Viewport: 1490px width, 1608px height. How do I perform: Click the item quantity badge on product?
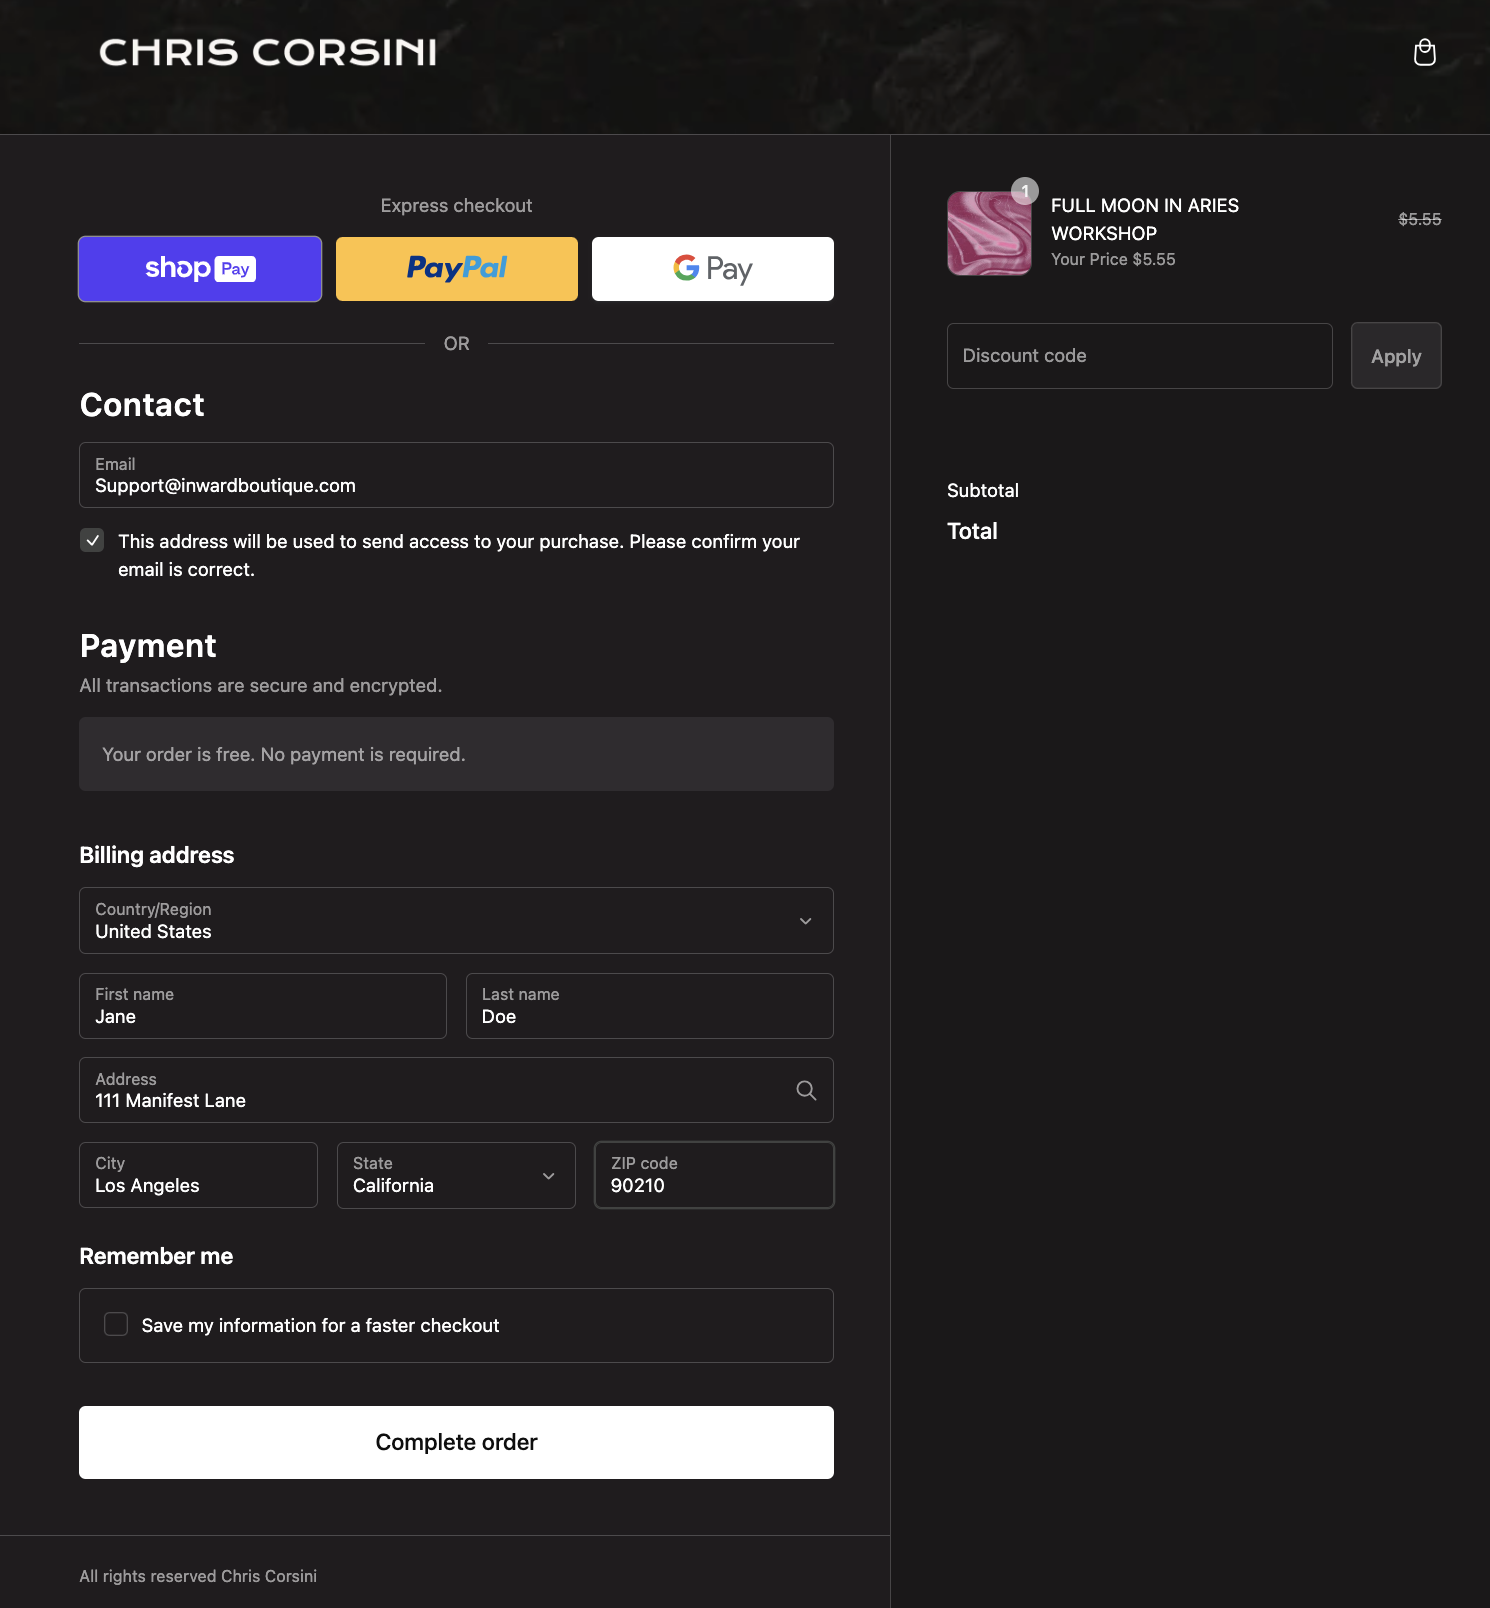tap(1025, 190)
